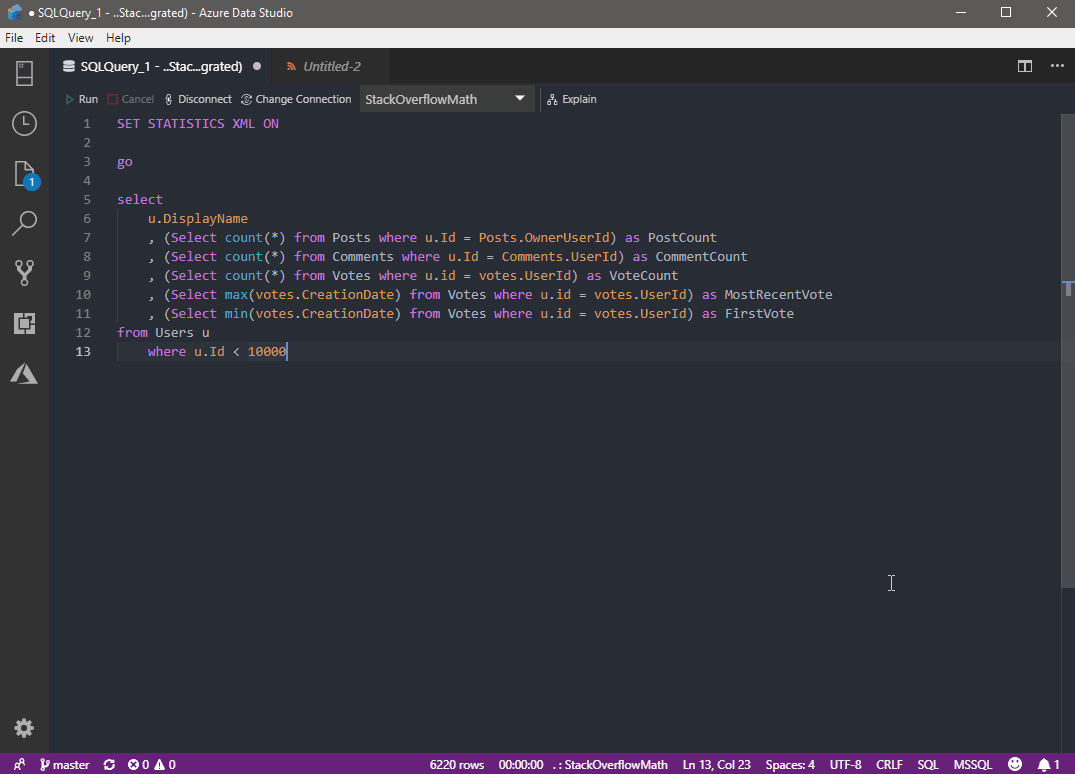Click the value 10000 on line 13
Viewport: 1075px width, 774px height.
(x=267, y=352)
